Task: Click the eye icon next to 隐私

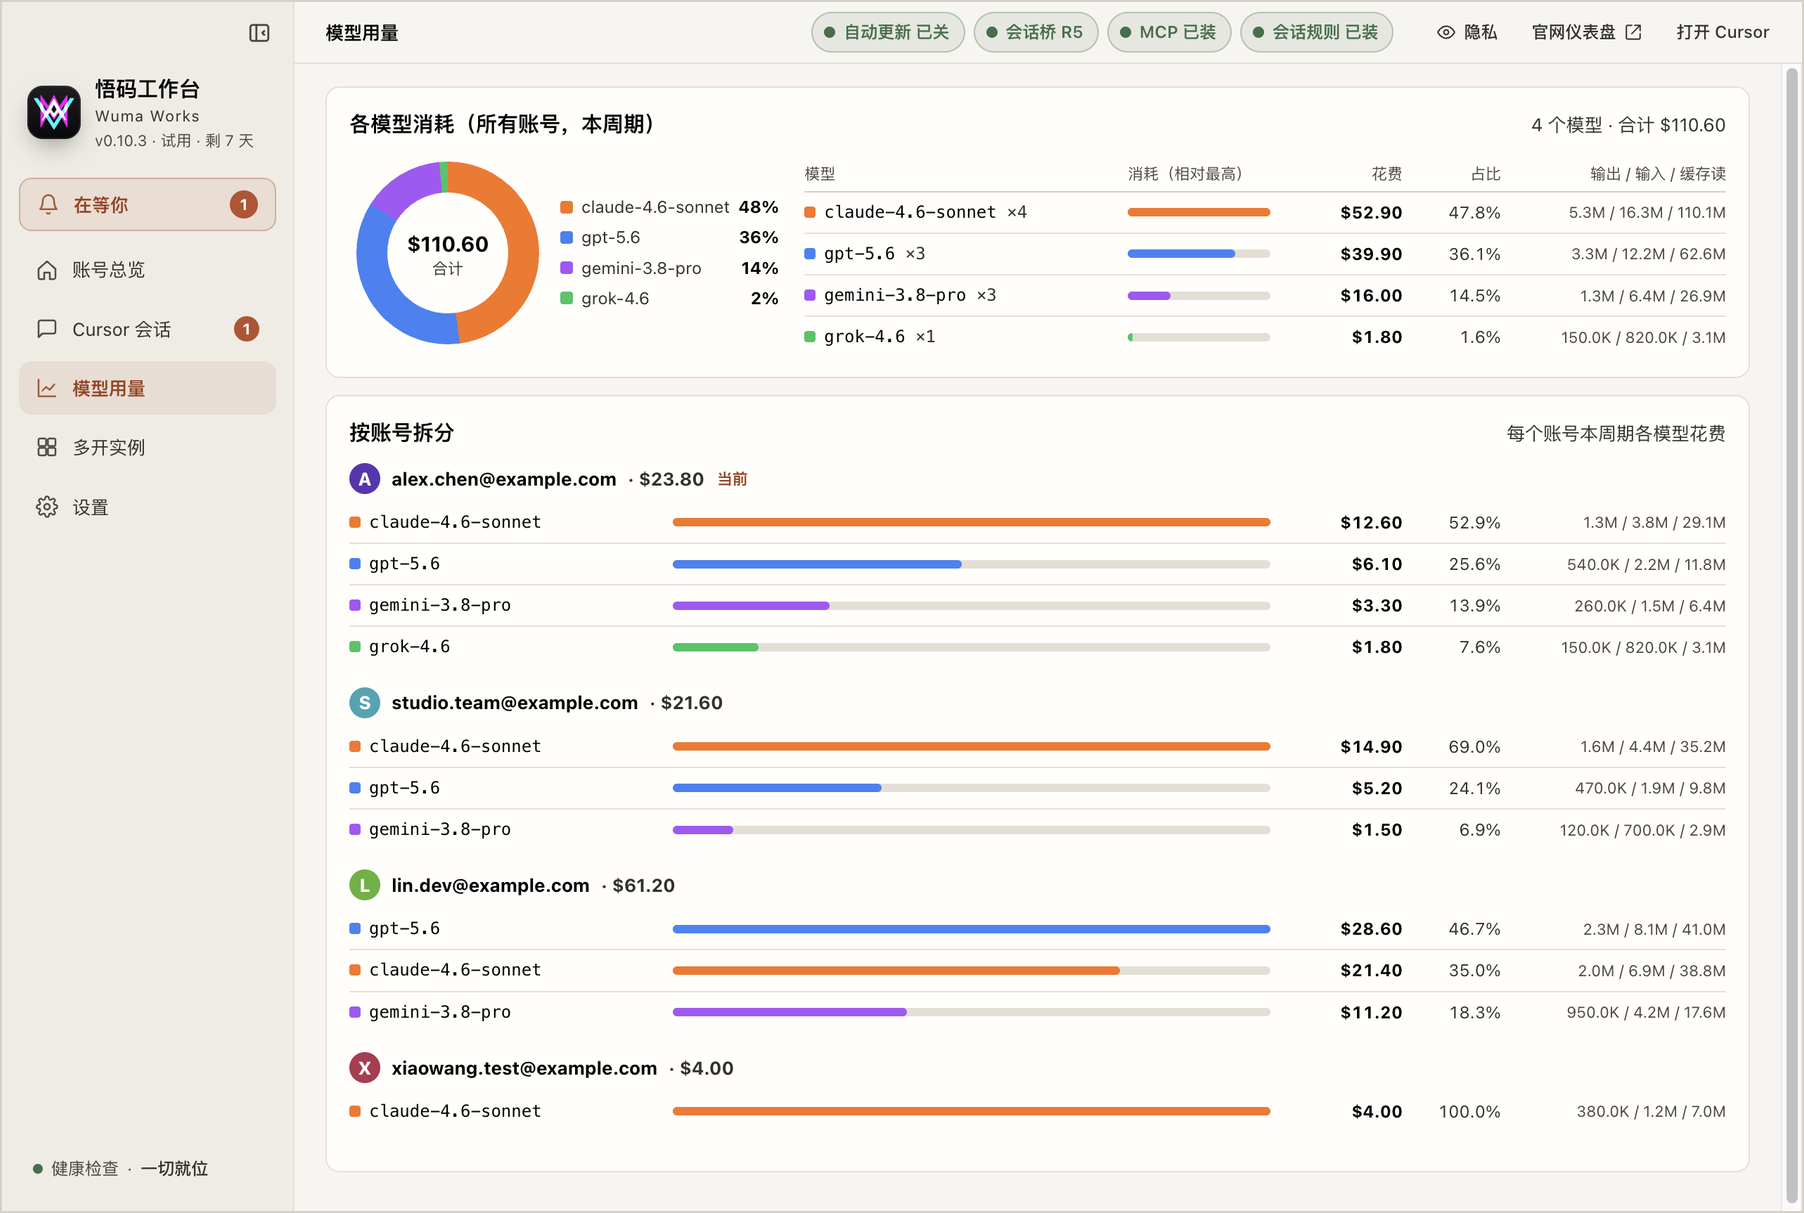Action: pos(1446,32)
